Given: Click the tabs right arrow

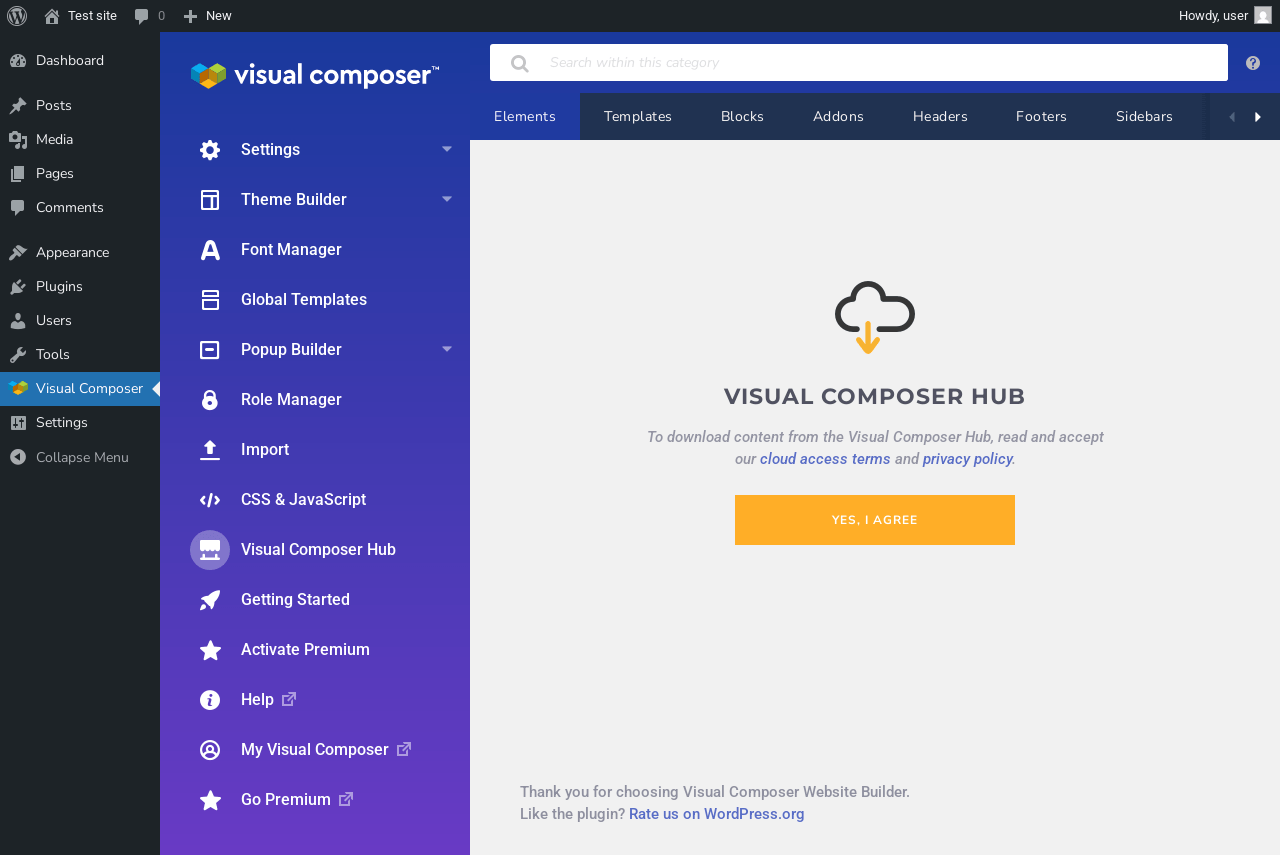Looking at the screenshot, I should pos(1258,117).
